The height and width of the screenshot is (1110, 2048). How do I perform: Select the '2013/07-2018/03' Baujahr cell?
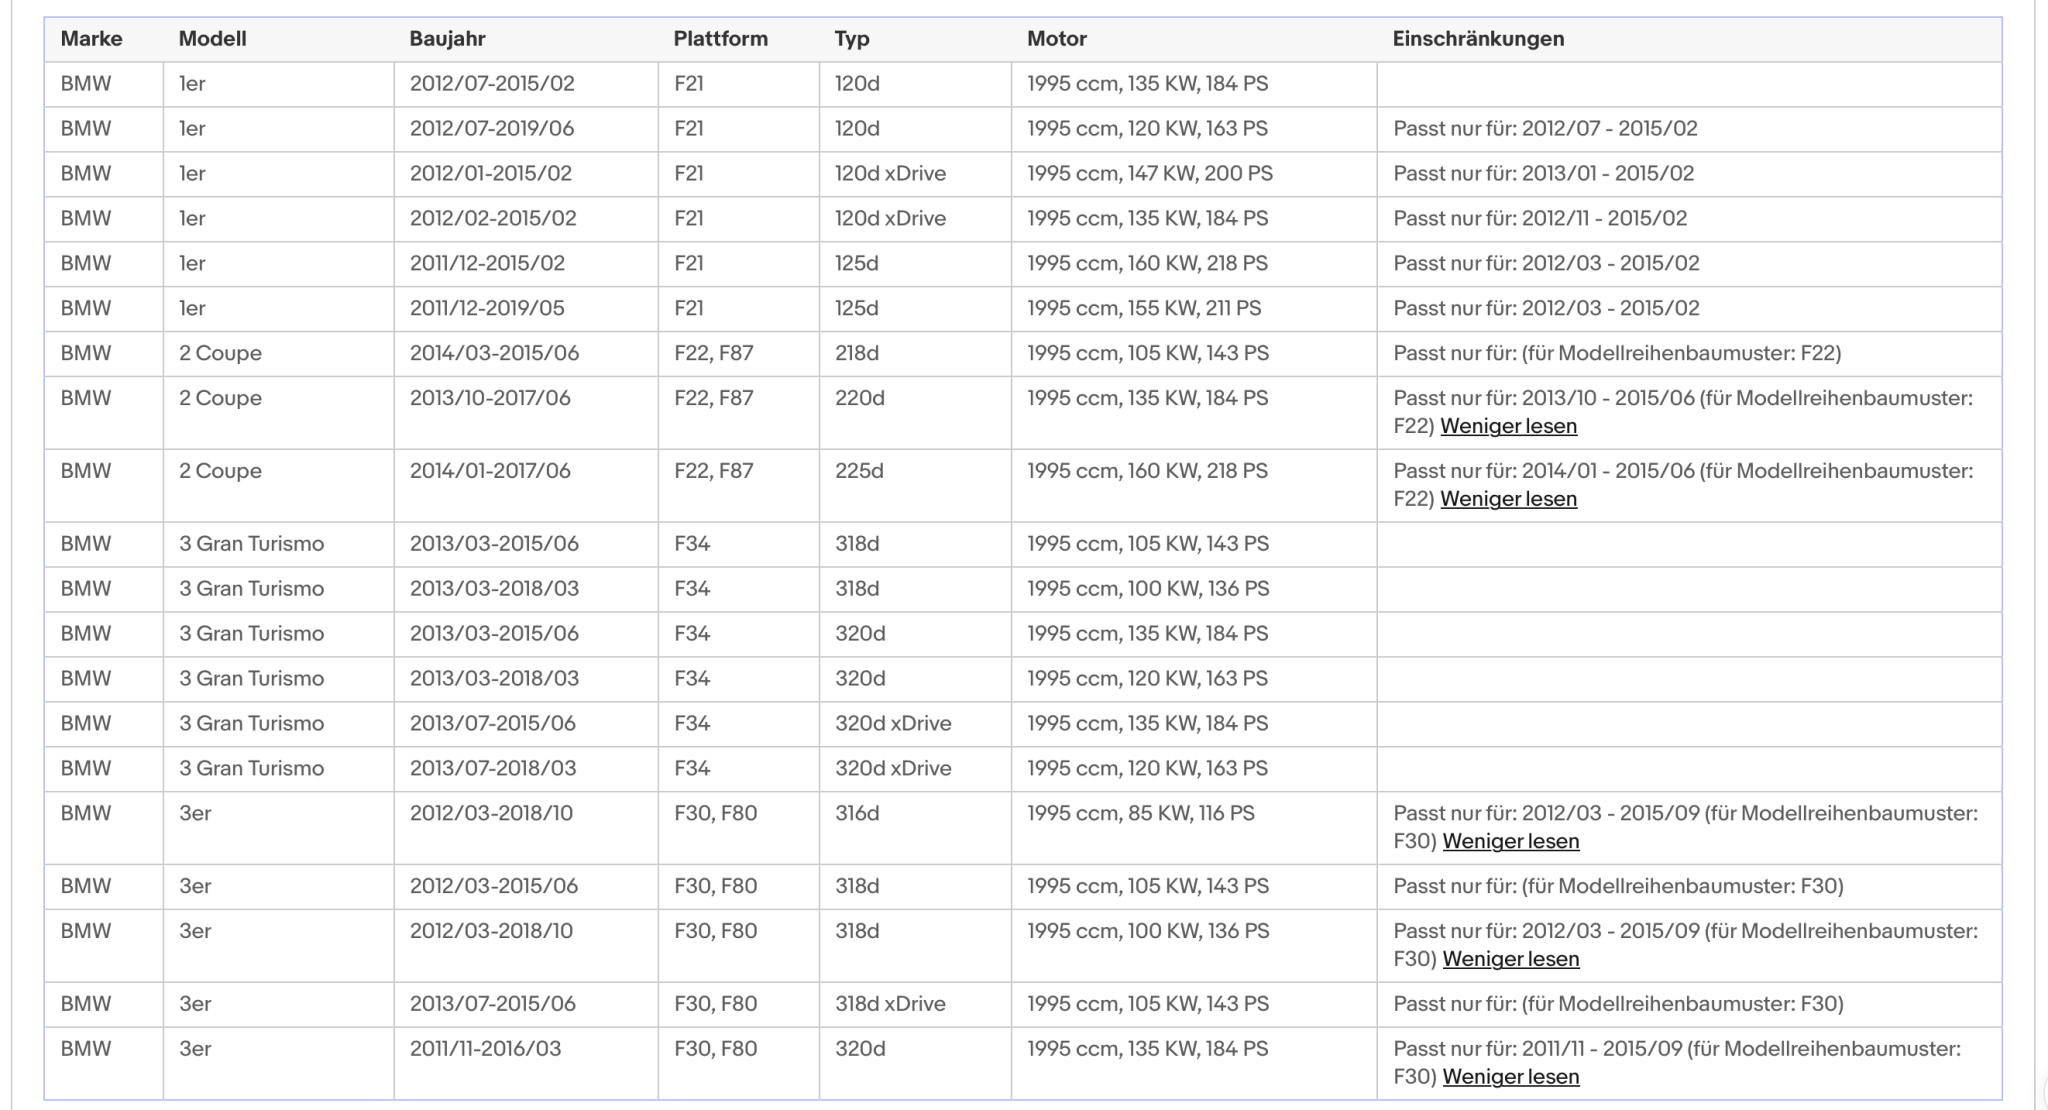click(x=526, y=769)
